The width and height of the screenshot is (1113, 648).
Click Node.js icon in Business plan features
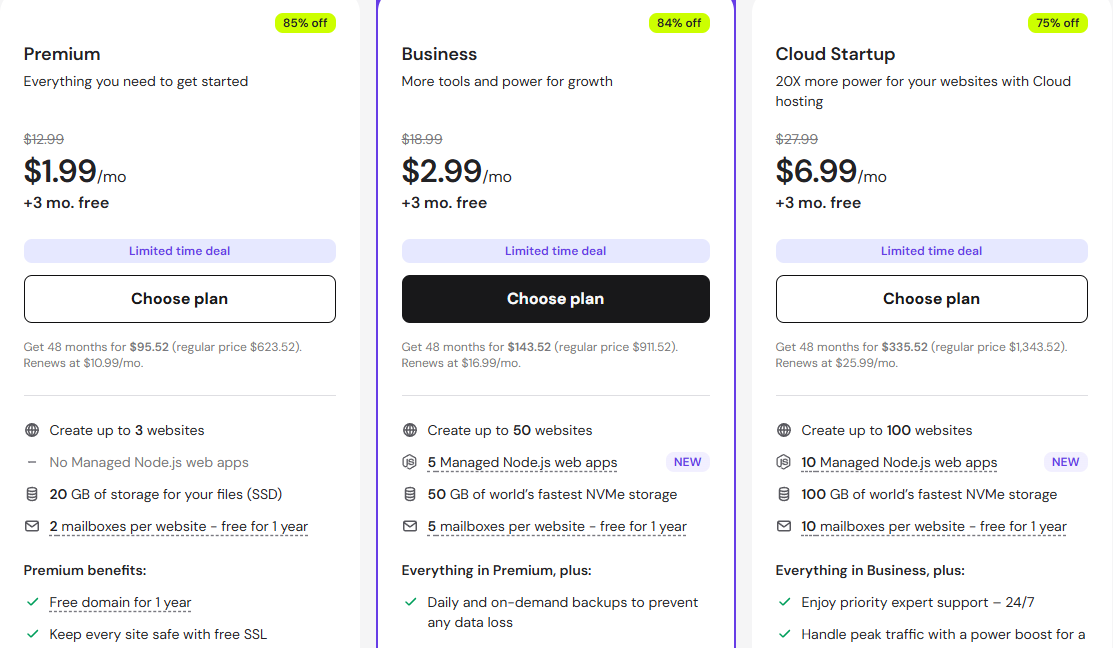click(410, 462)
